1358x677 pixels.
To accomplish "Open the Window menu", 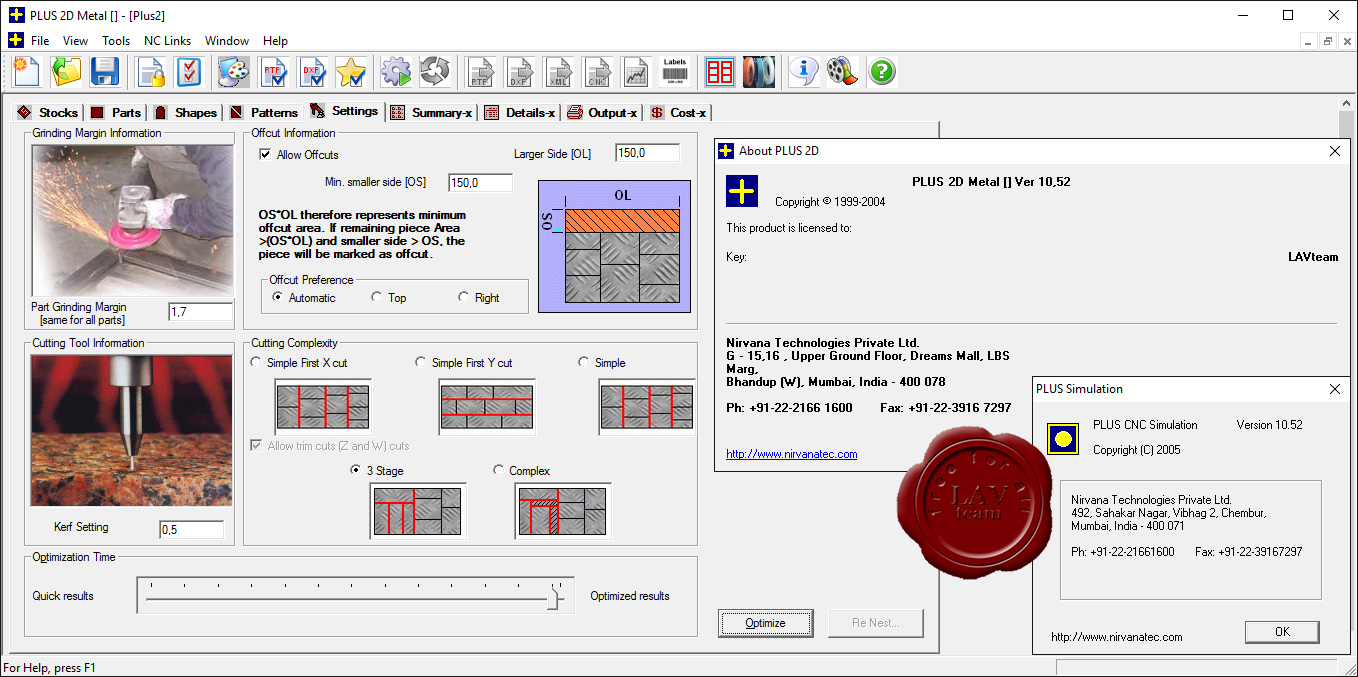I will click(x=227, y=41).
